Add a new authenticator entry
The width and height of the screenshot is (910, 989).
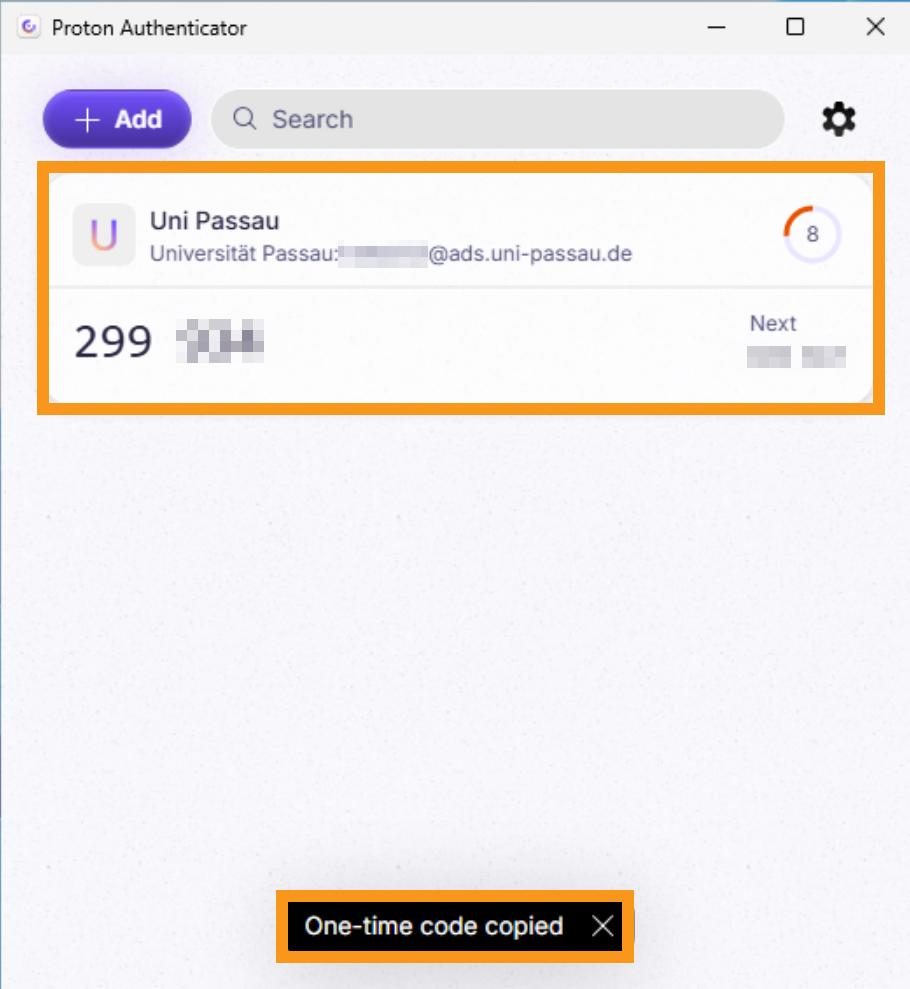pyautogui.click(x=117, y=119)
